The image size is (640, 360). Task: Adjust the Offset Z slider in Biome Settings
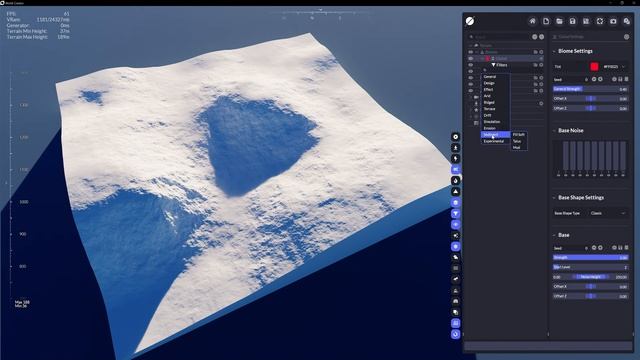(590, 109)
